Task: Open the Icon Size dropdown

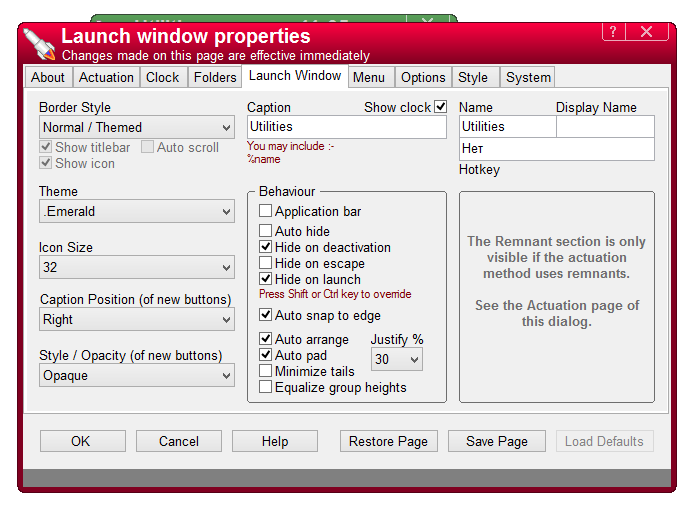Action: point(137,267)
